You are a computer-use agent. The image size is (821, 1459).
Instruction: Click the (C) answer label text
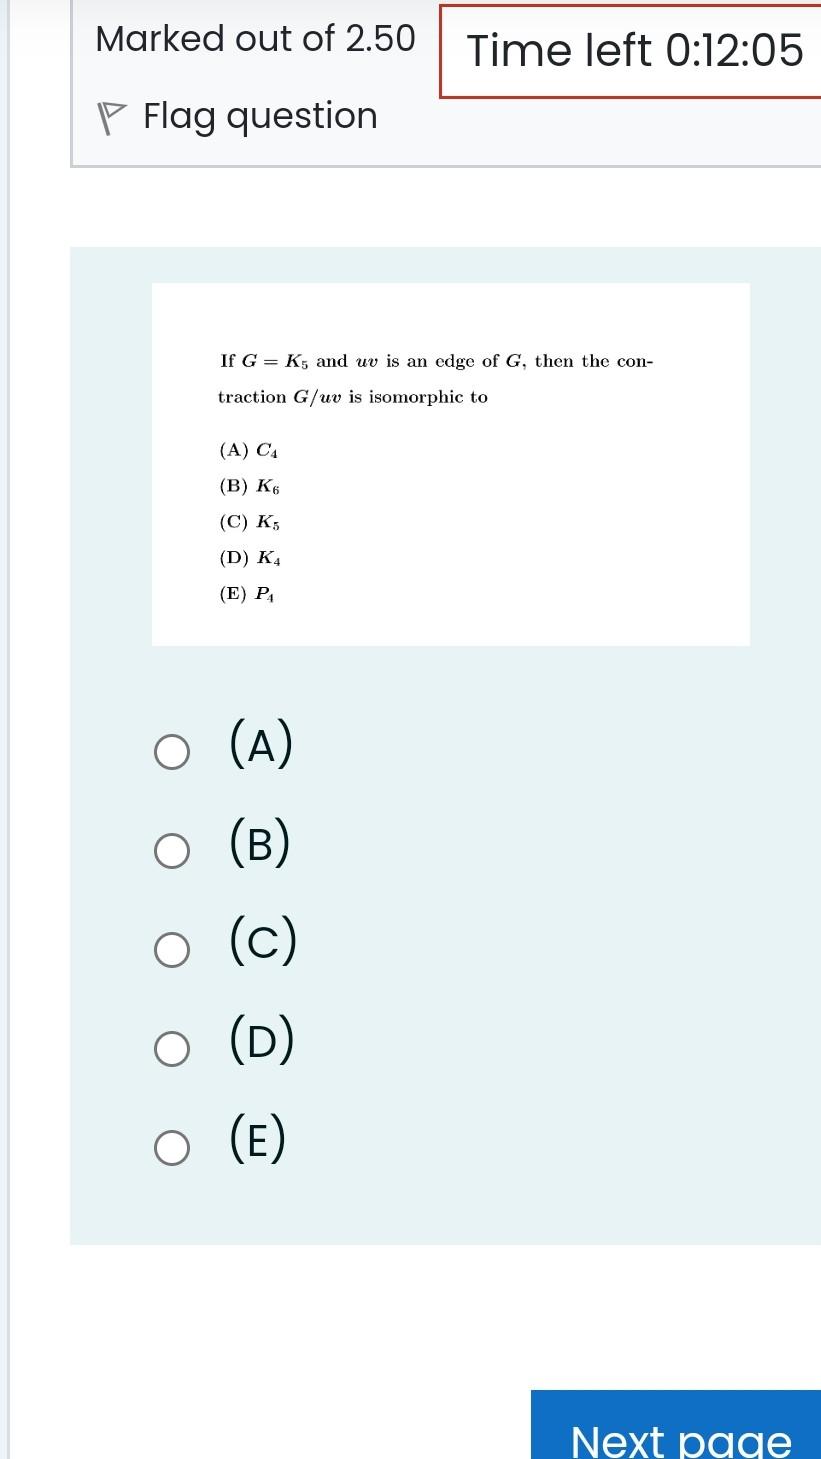263,942
